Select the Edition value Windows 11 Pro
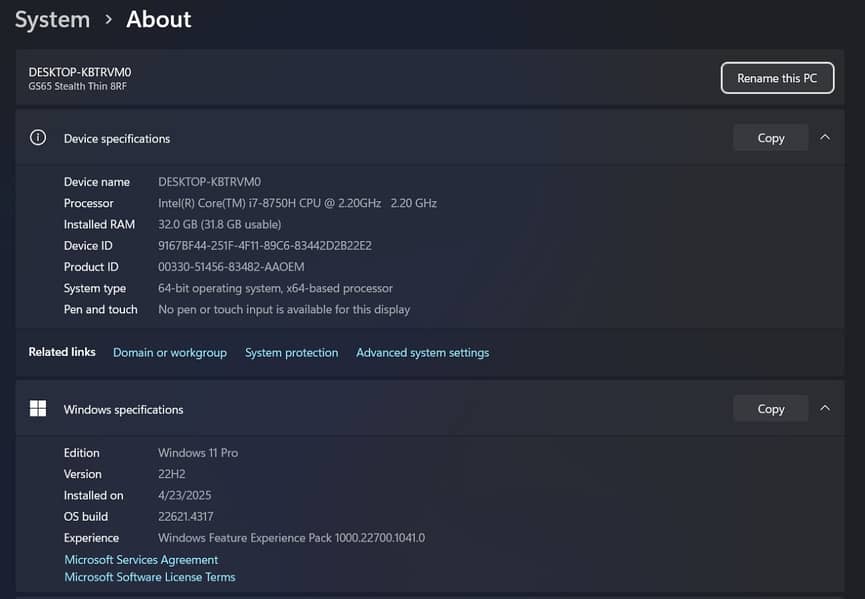The width and height of the screenshot is (865, 599). click(x=198, y=453)
